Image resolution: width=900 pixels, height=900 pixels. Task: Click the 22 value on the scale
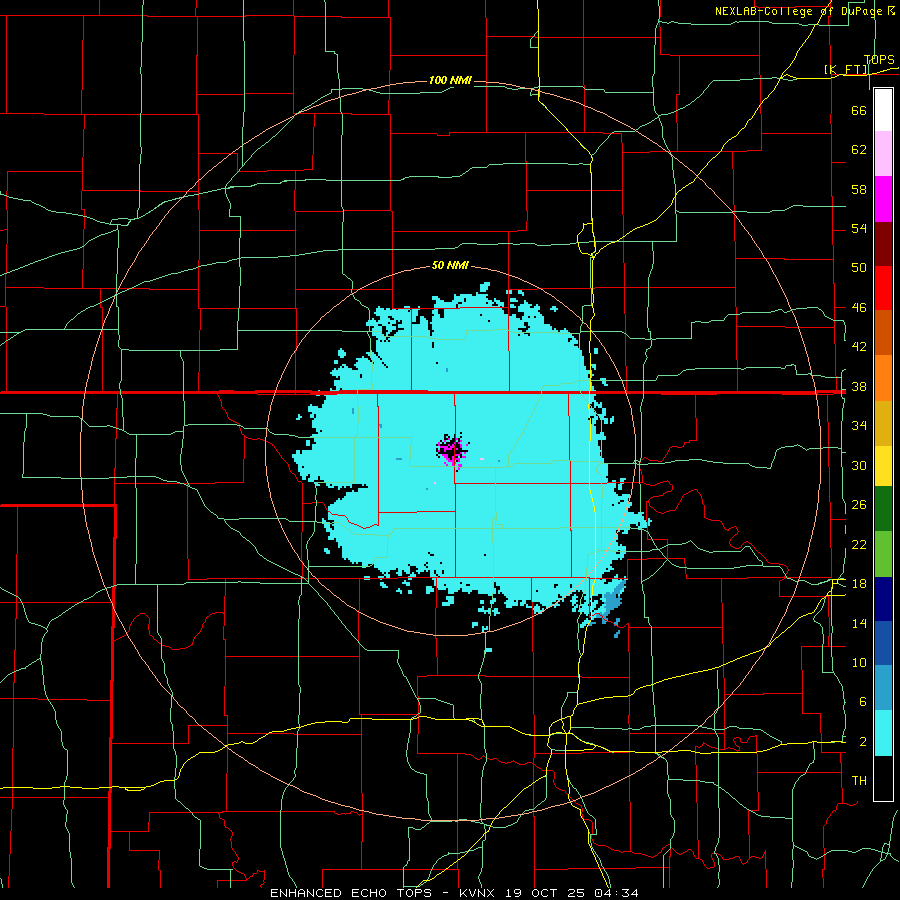click(x=859, y=544)
